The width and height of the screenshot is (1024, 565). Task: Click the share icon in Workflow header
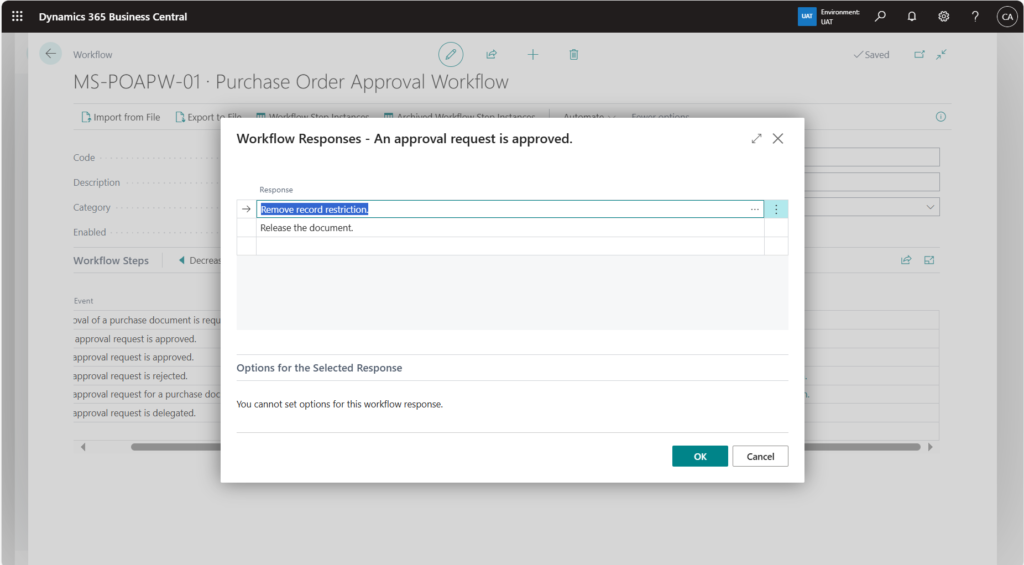492,54
